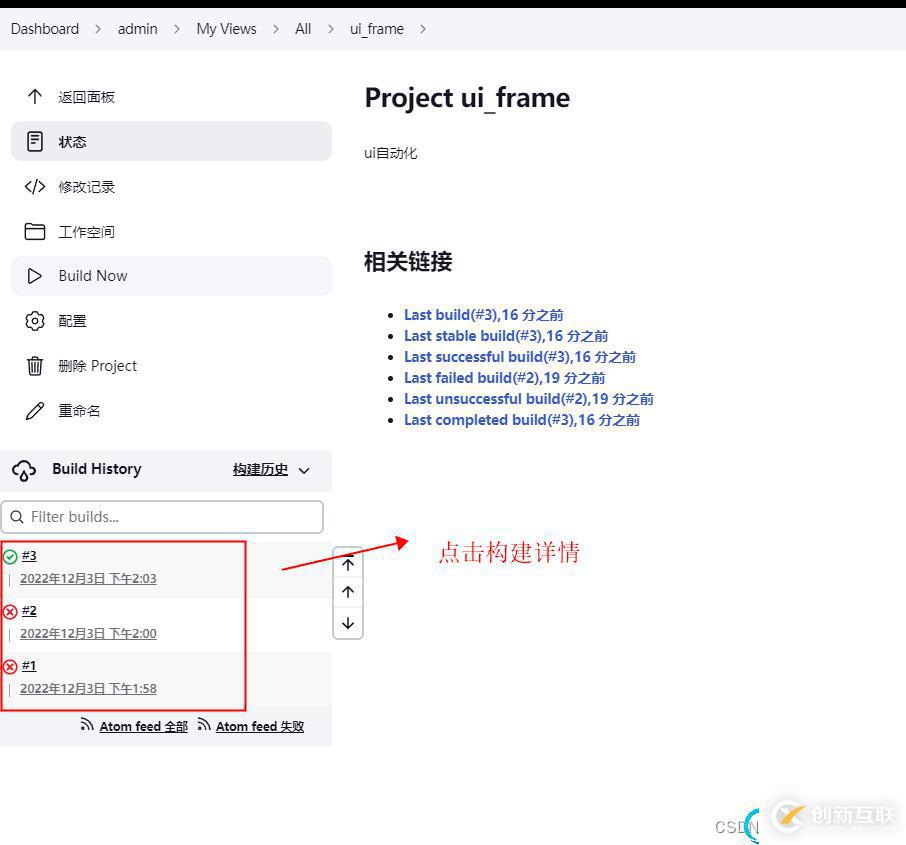906x845 pixels.
Task: Click the page-down arrow in build pager
Action: tap(348, 623)
